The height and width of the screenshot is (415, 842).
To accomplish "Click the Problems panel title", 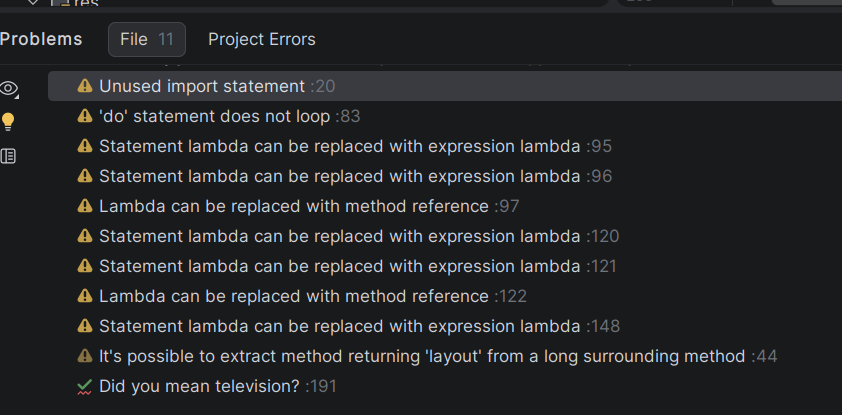I will (x=41, y=40).
